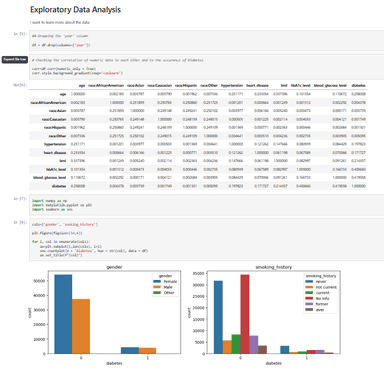Select the Exploratory Data Analysis heading
Viewport: 384px width, 371px height.
coord(75,10)
